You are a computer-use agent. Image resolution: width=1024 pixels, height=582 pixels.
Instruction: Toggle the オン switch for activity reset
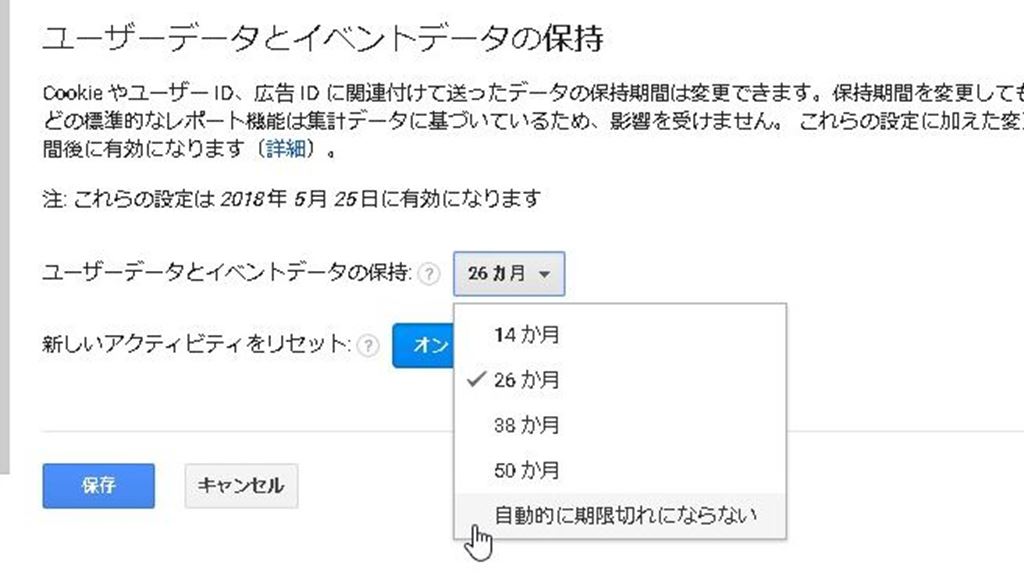click(424, 345)
